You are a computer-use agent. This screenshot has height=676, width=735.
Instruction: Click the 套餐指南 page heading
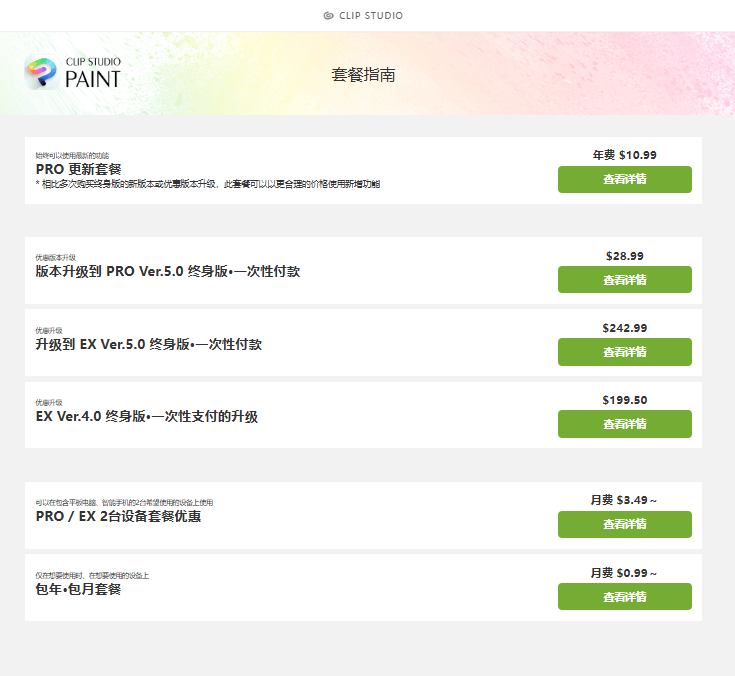point(364,75)
